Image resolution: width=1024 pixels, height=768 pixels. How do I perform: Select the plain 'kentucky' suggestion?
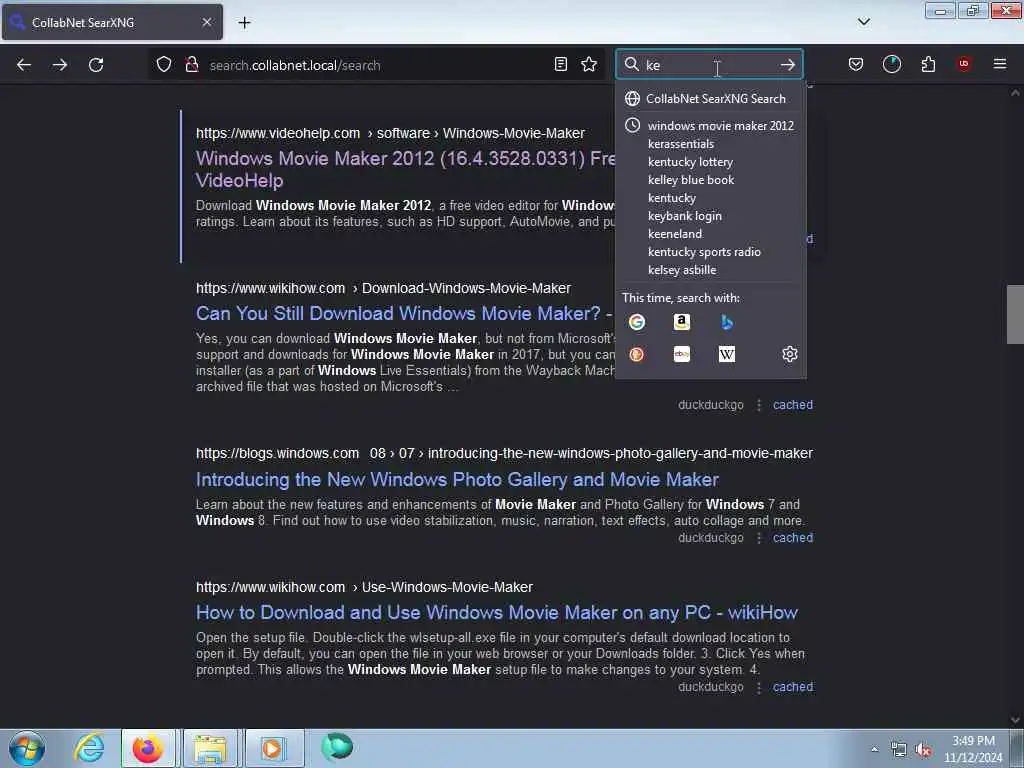point(711,198)
